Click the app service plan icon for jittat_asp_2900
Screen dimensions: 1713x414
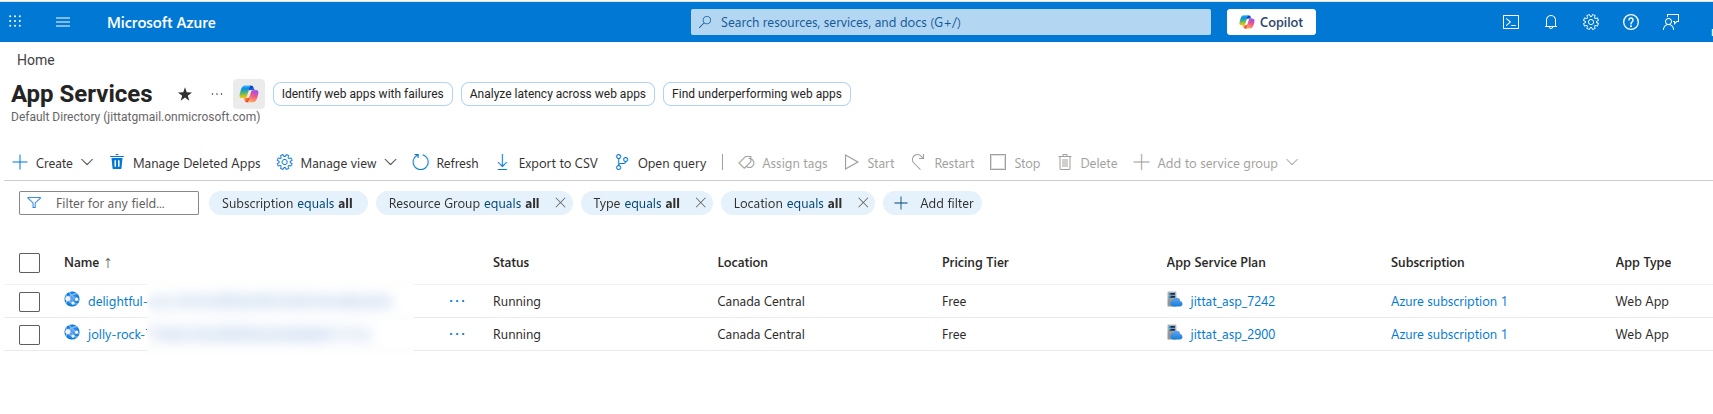click(x=1175, y=333)
